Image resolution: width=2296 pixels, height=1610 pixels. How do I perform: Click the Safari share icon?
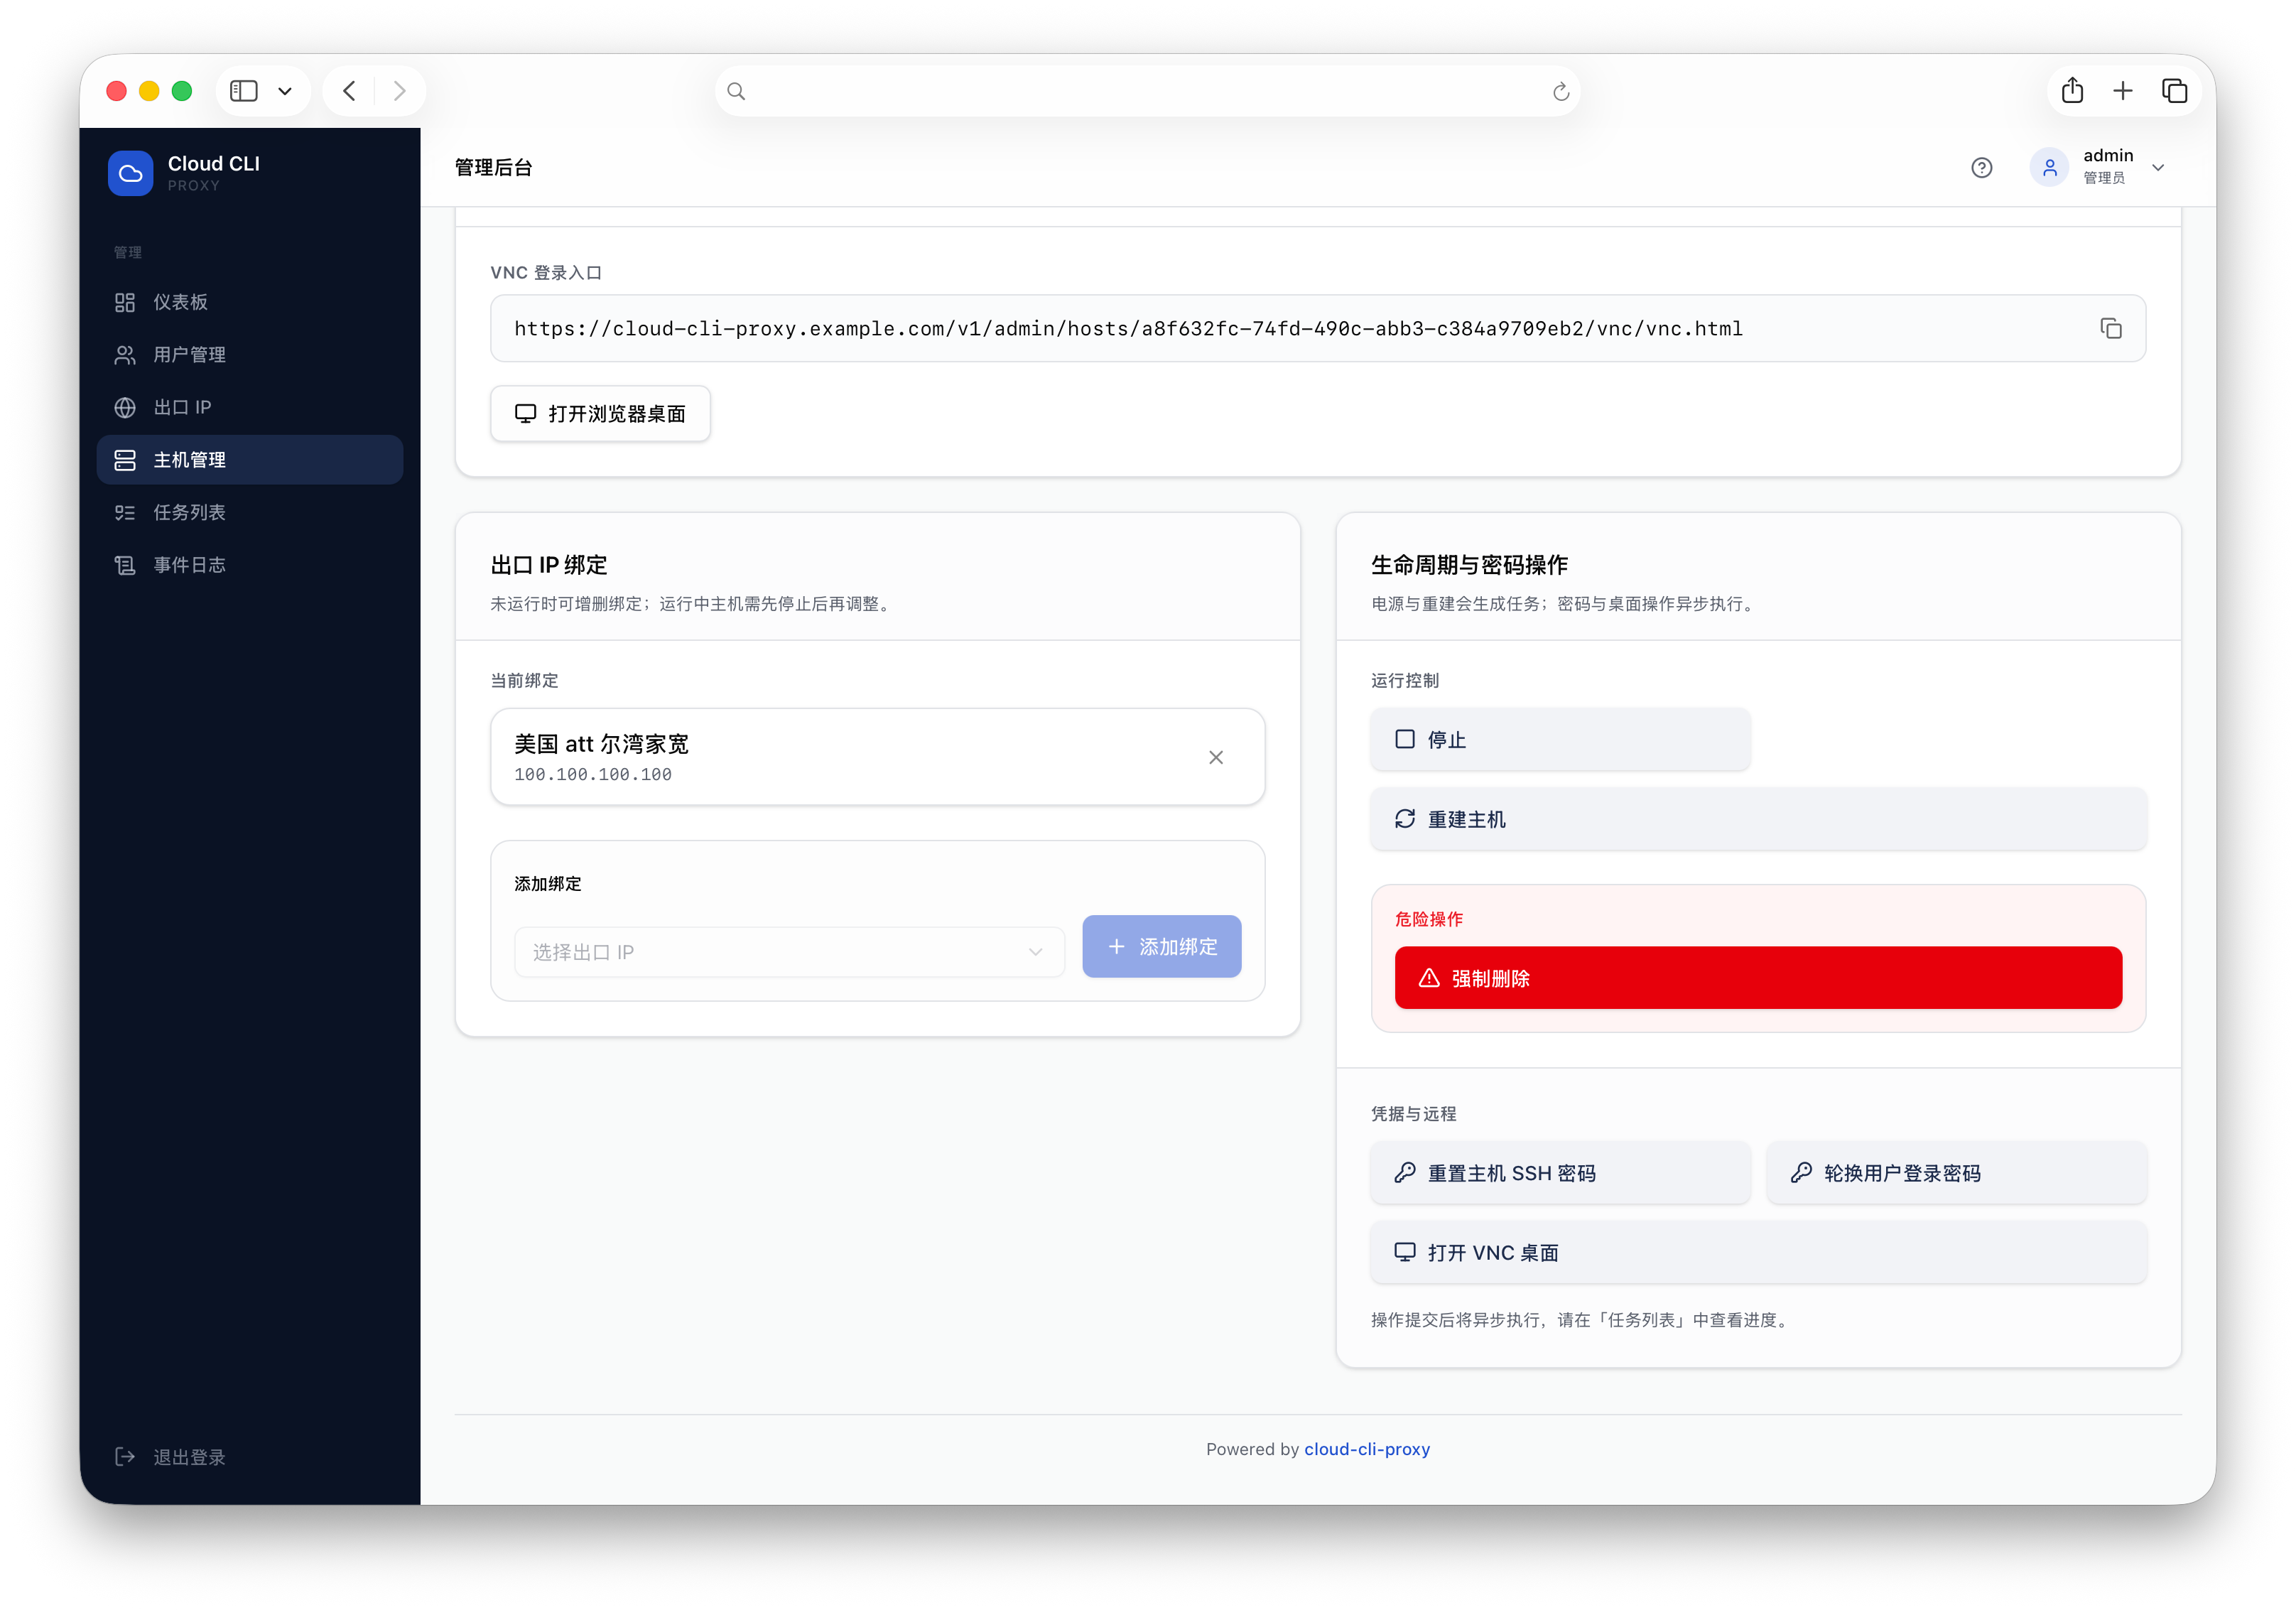click(x=2072, y=91)
